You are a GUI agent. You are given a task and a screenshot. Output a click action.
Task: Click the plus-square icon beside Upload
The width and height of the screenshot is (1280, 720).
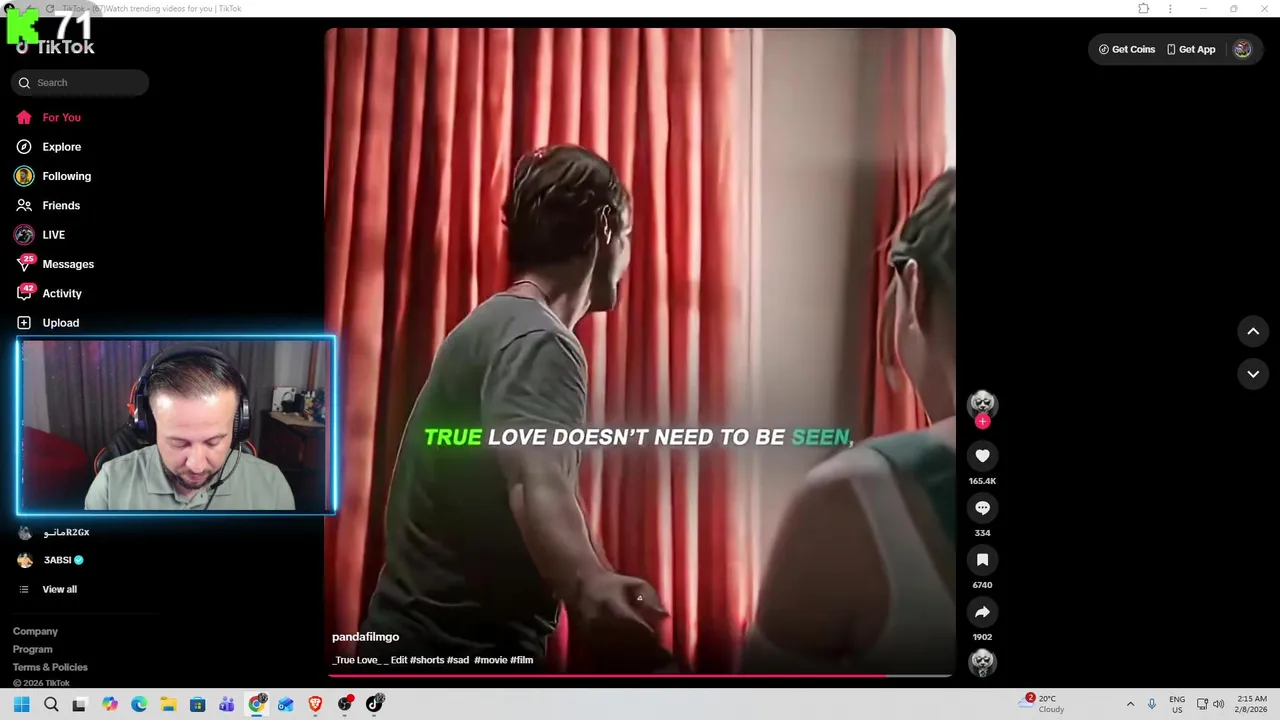point(24,323)
